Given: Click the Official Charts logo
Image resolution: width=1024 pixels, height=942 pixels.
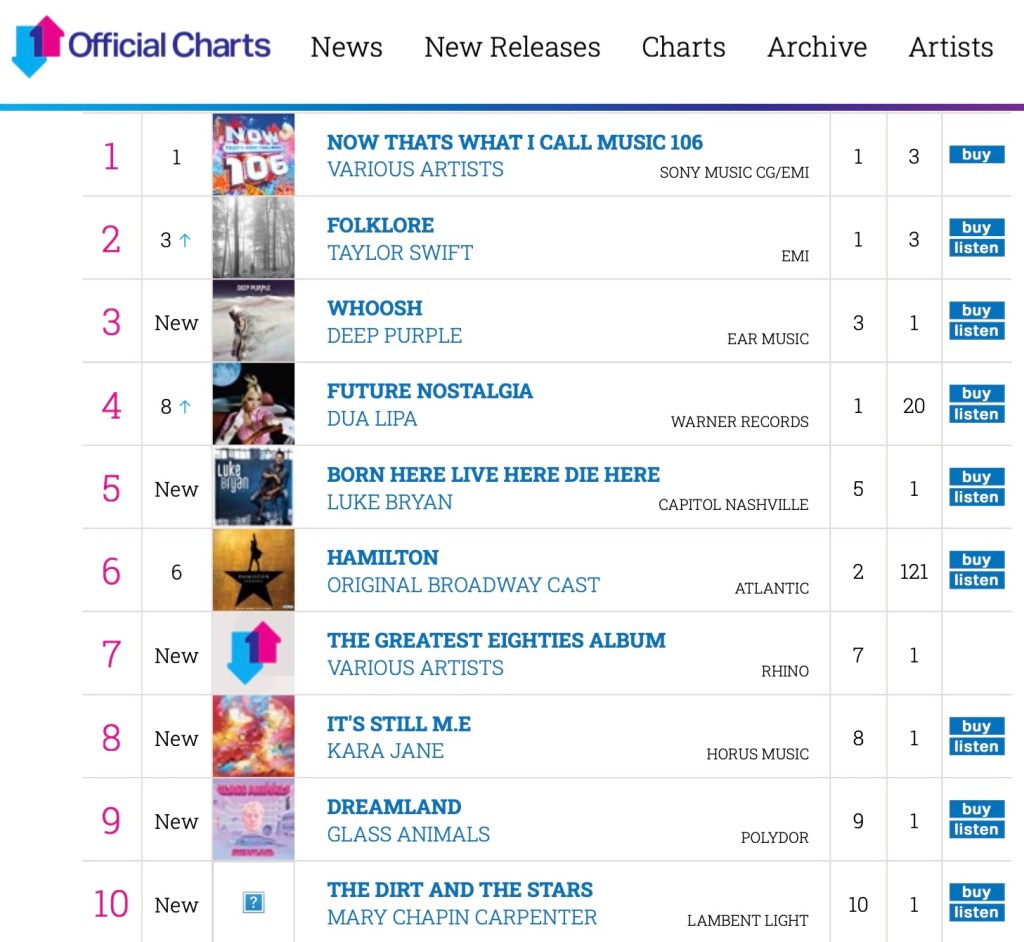Looking at the screenshot, I should coord(141,46).
